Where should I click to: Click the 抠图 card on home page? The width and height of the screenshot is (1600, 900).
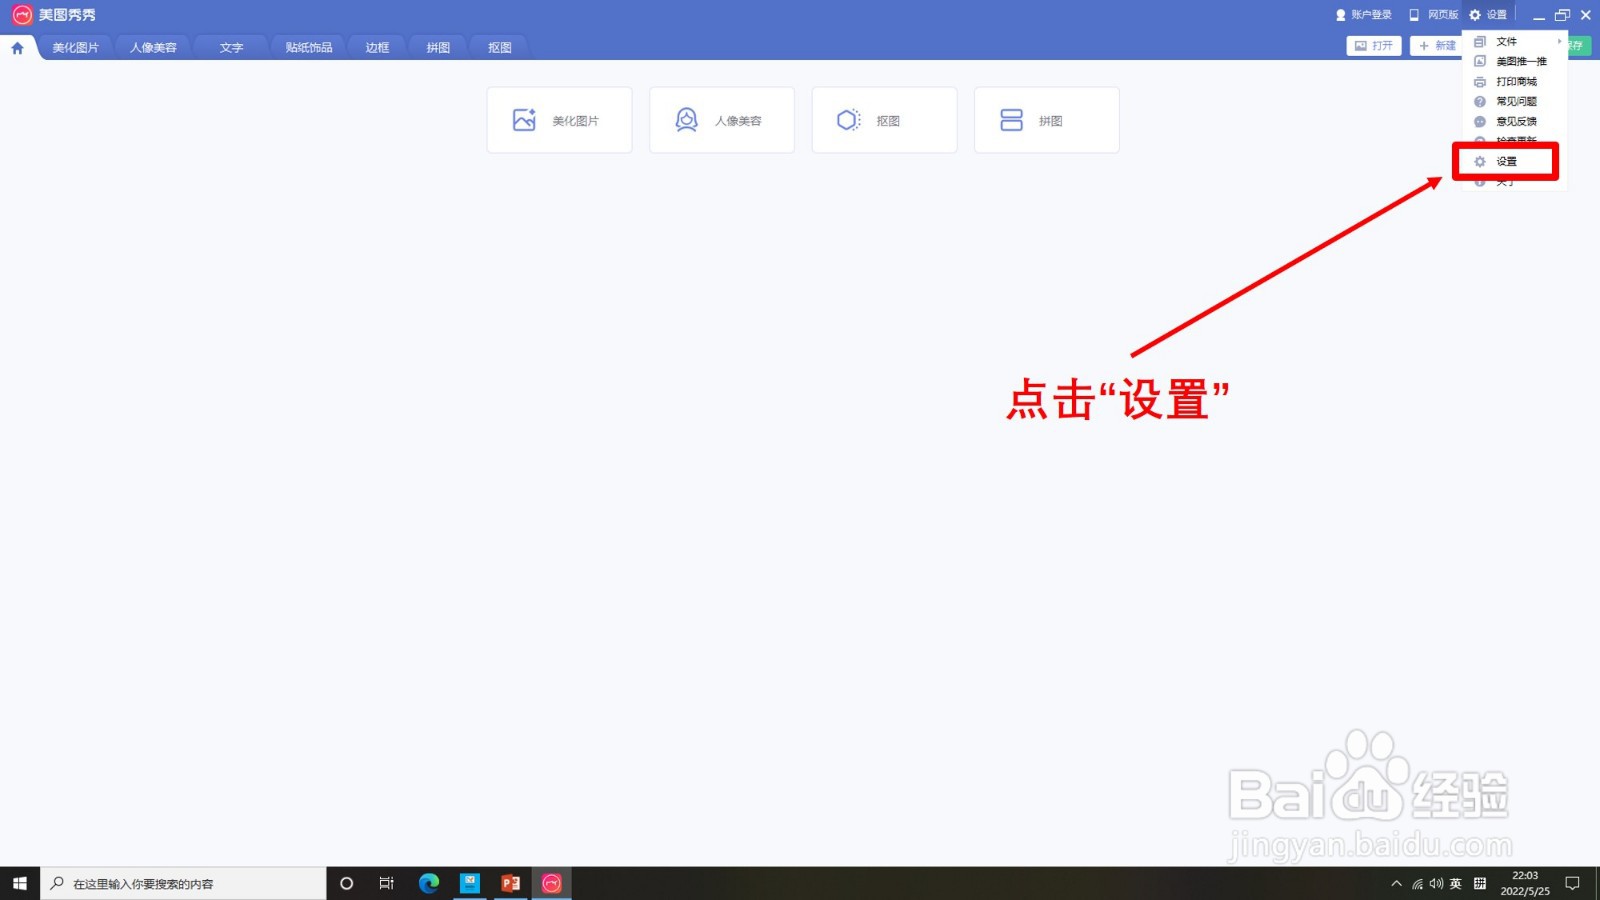pos(884,120)
